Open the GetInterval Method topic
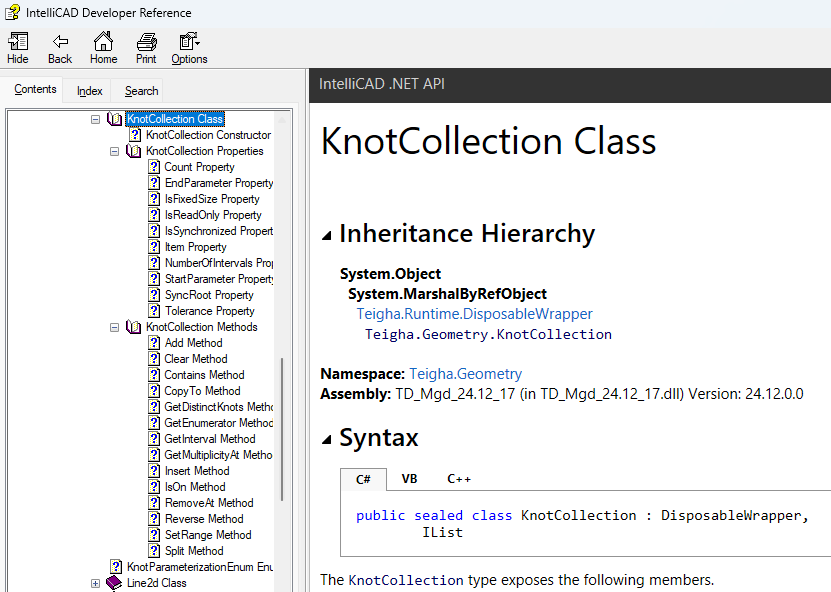 tap(210, 439)
